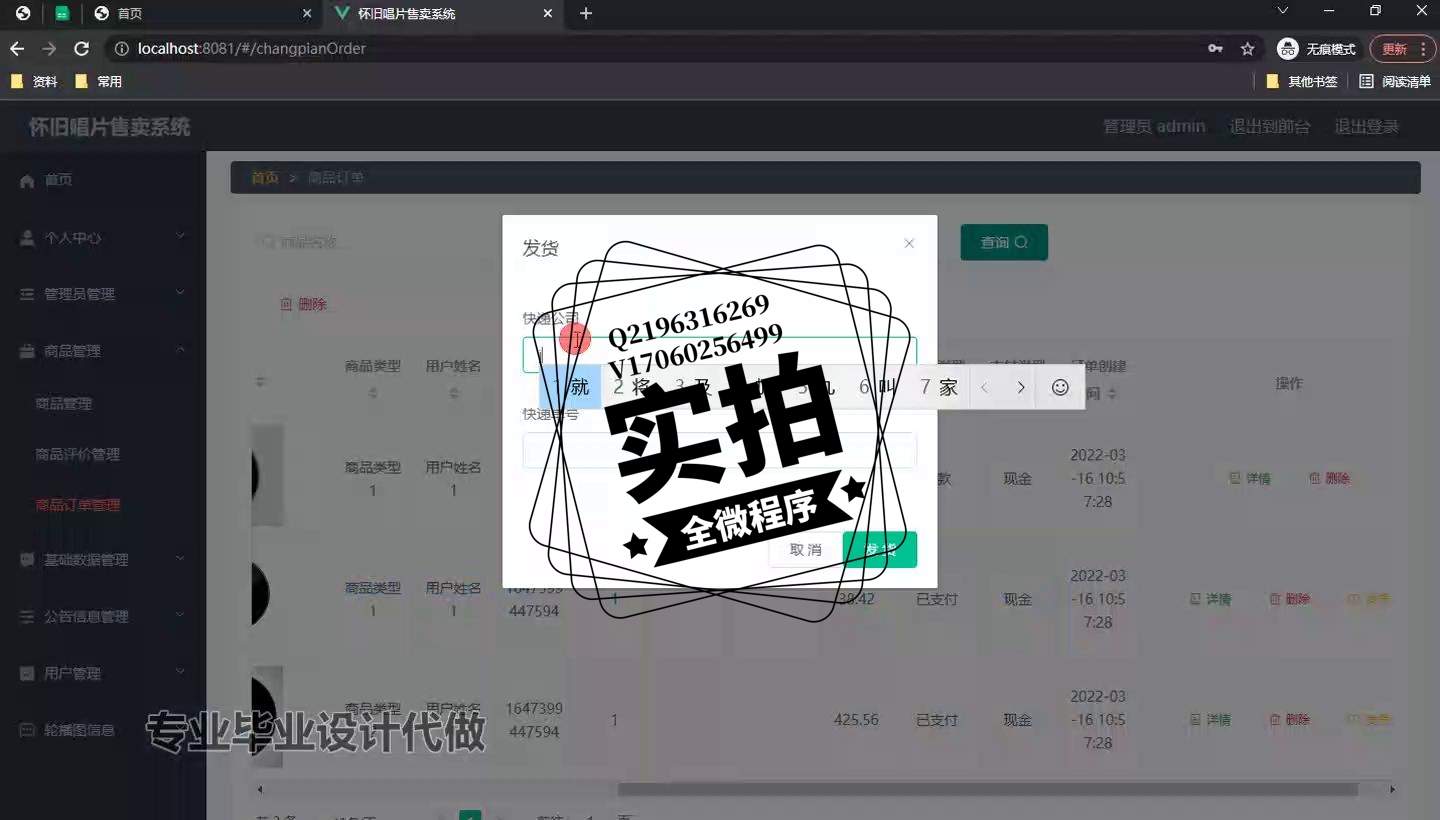Click the password key icon in address bar

[x=1215, y=48]
